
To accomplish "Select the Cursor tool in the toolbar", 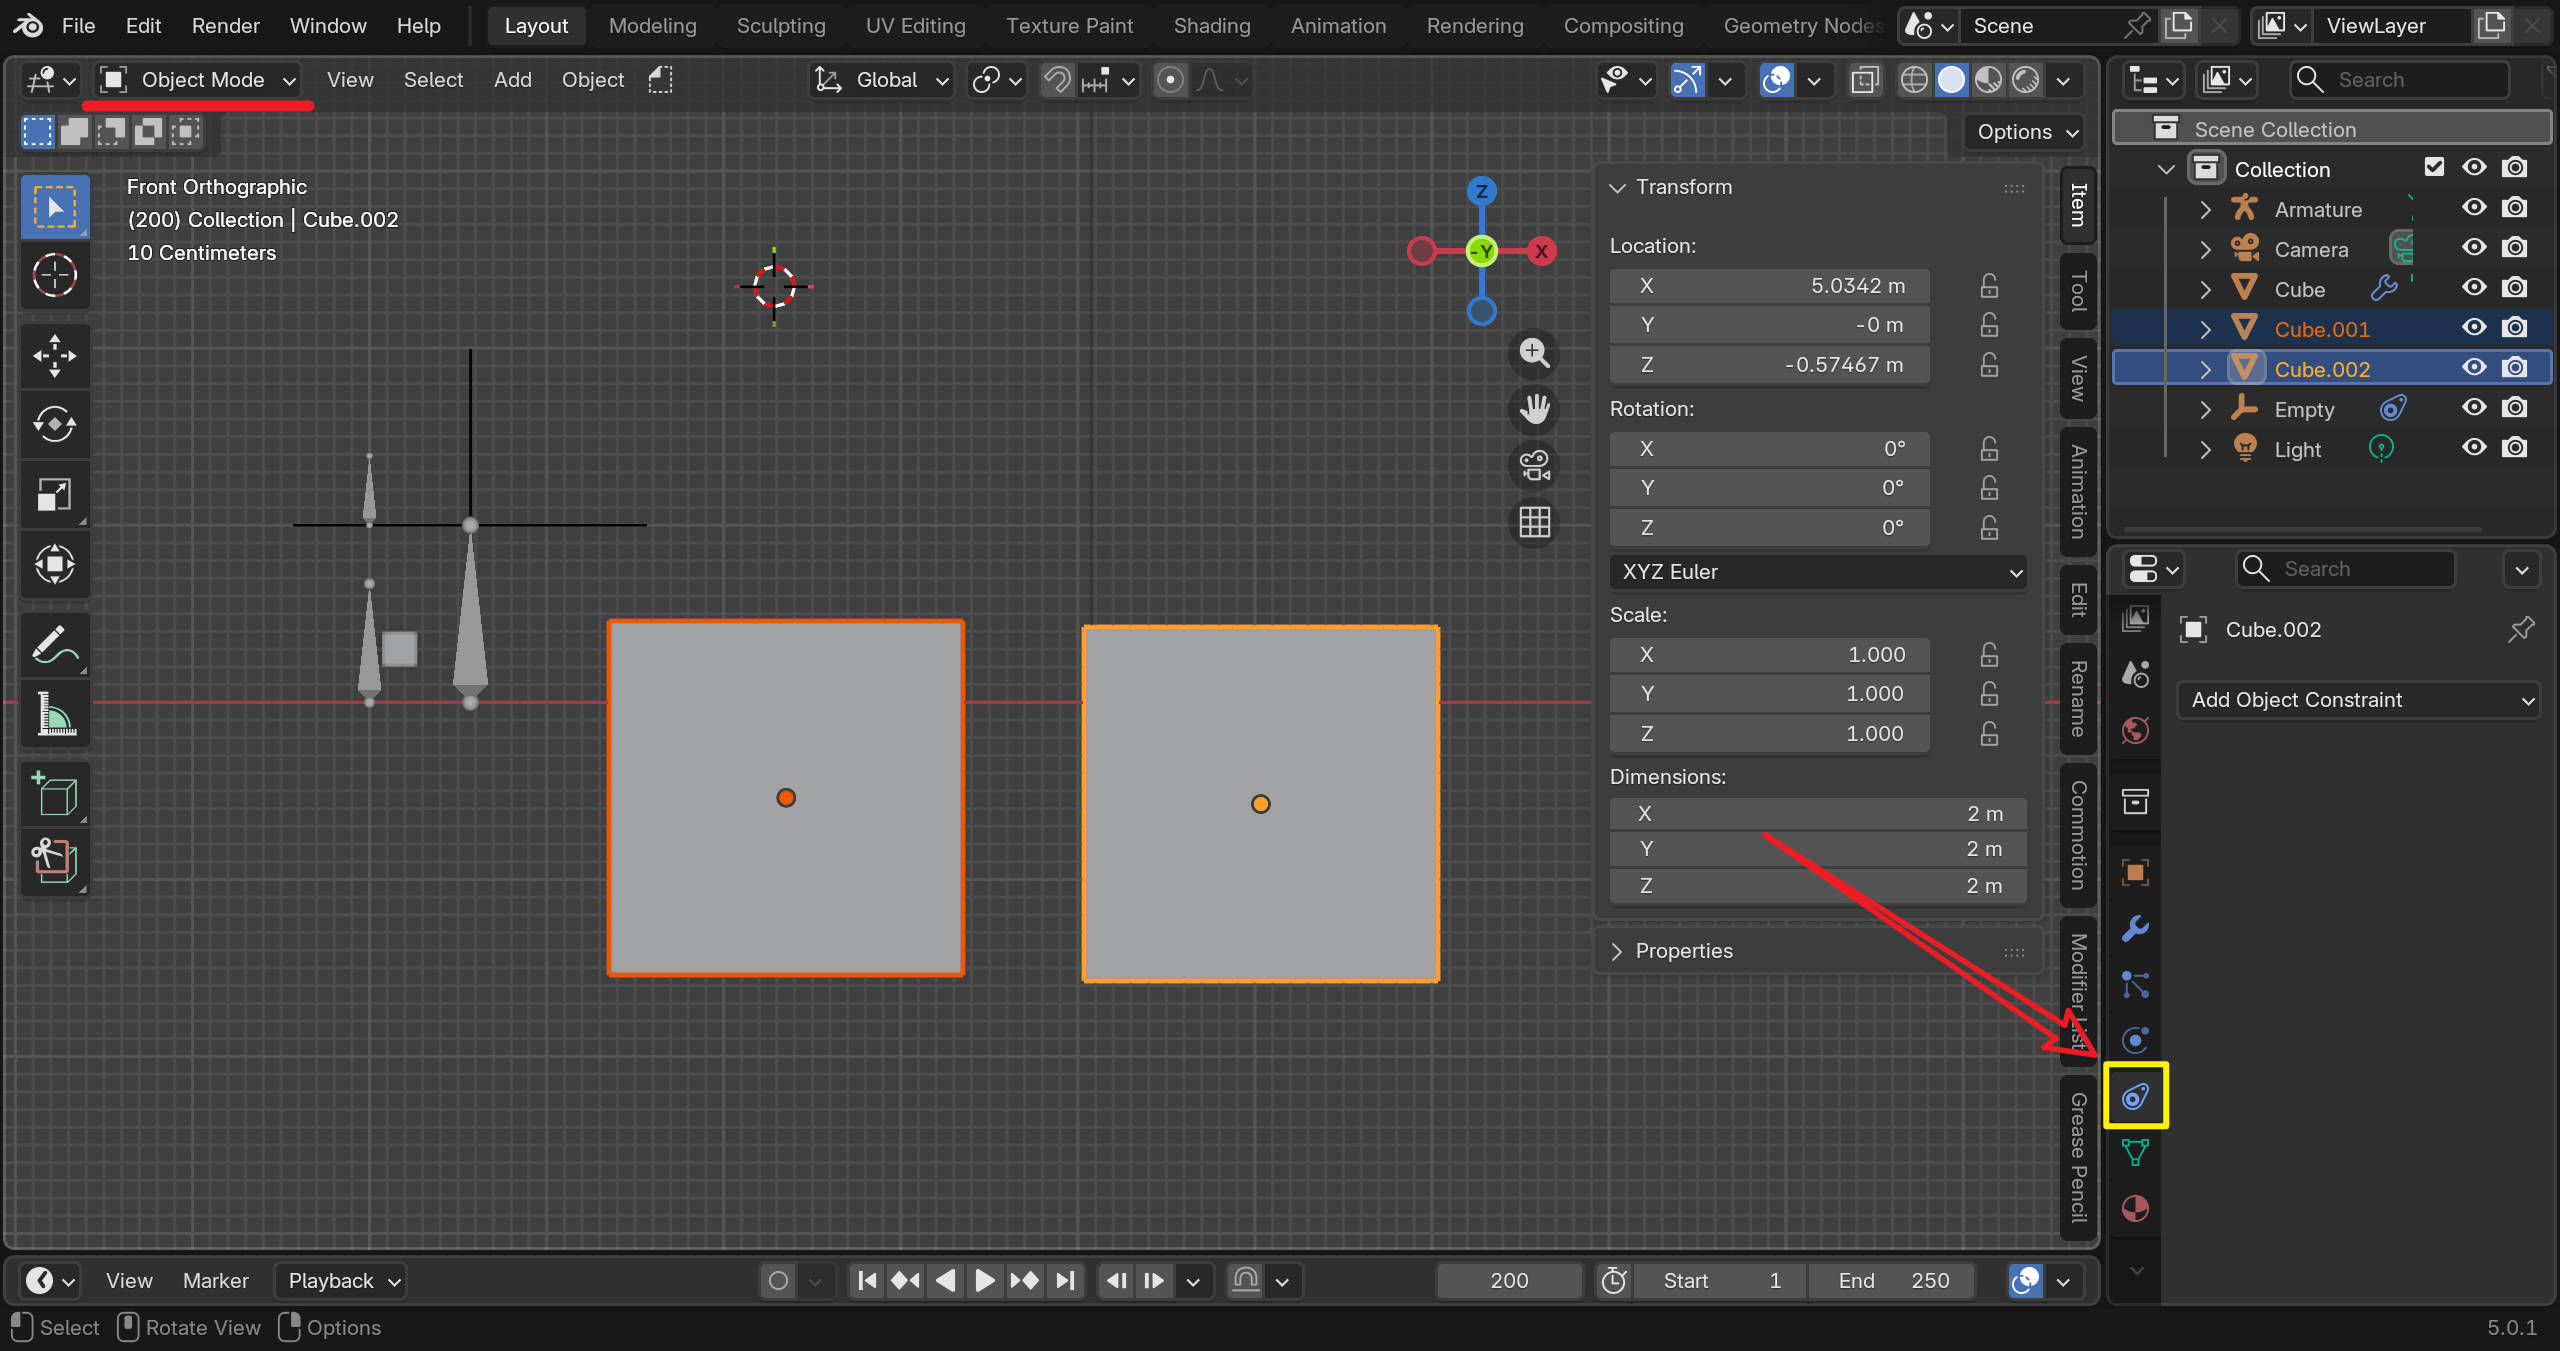I will [x=55, y=275].
